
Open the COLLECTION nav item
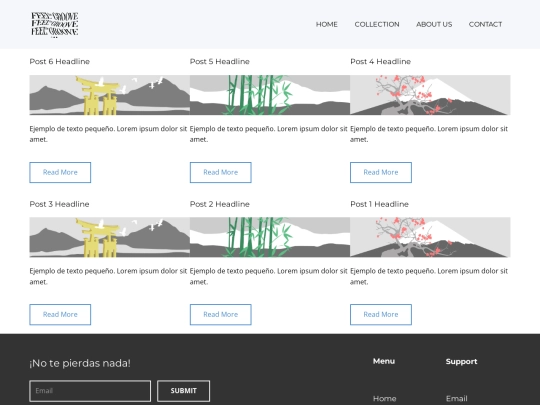[377, 24]
